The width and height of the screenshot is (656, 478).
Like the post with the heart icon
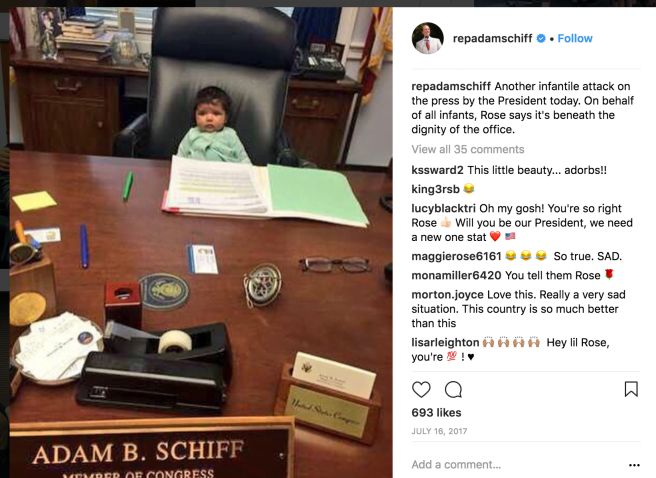point(421,389)
